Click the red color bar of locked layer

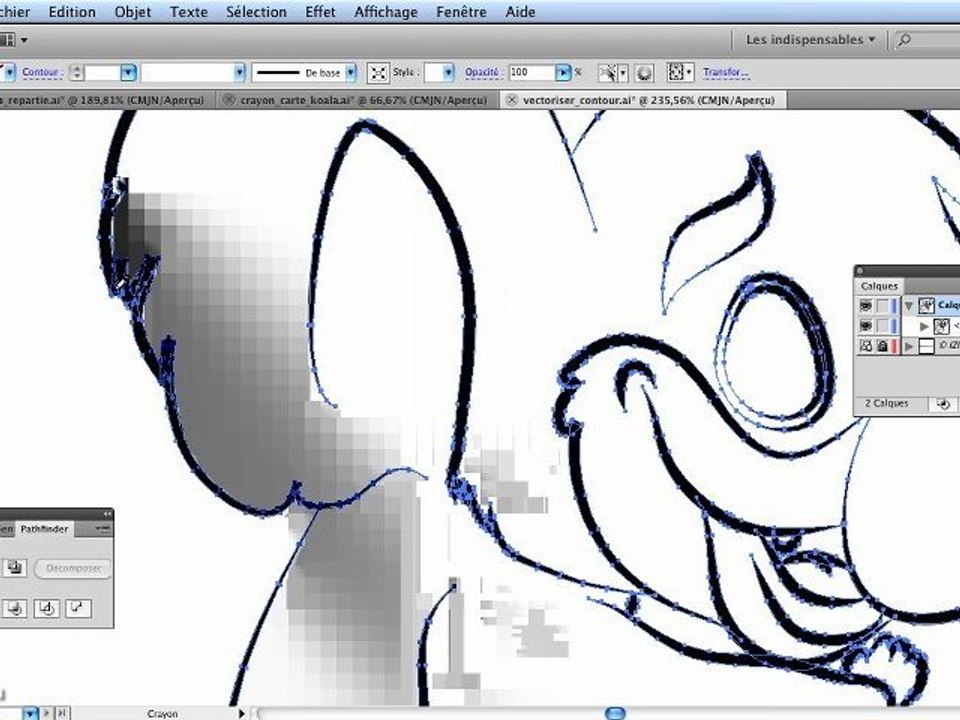pyautogui.click(x=895, y=346)
